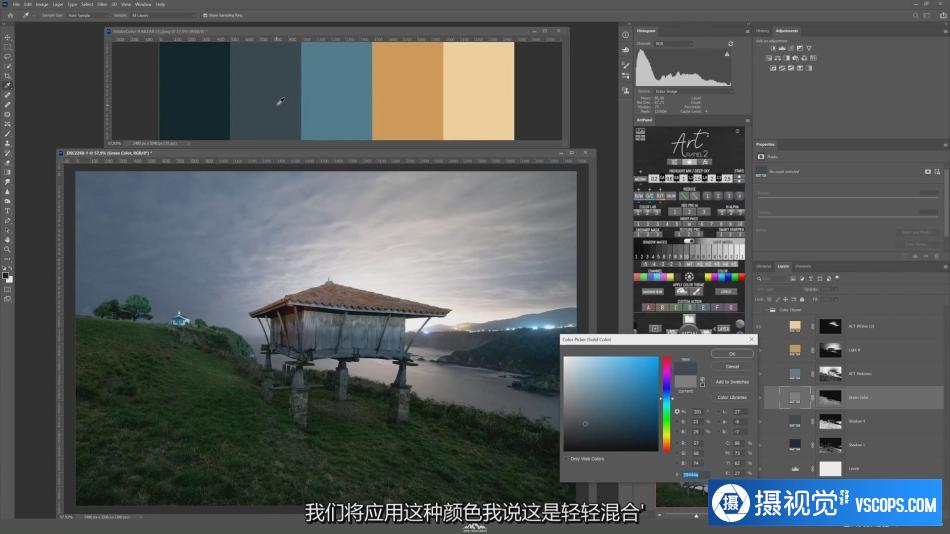Click OK in the Color Picker

tap(732, 354)
